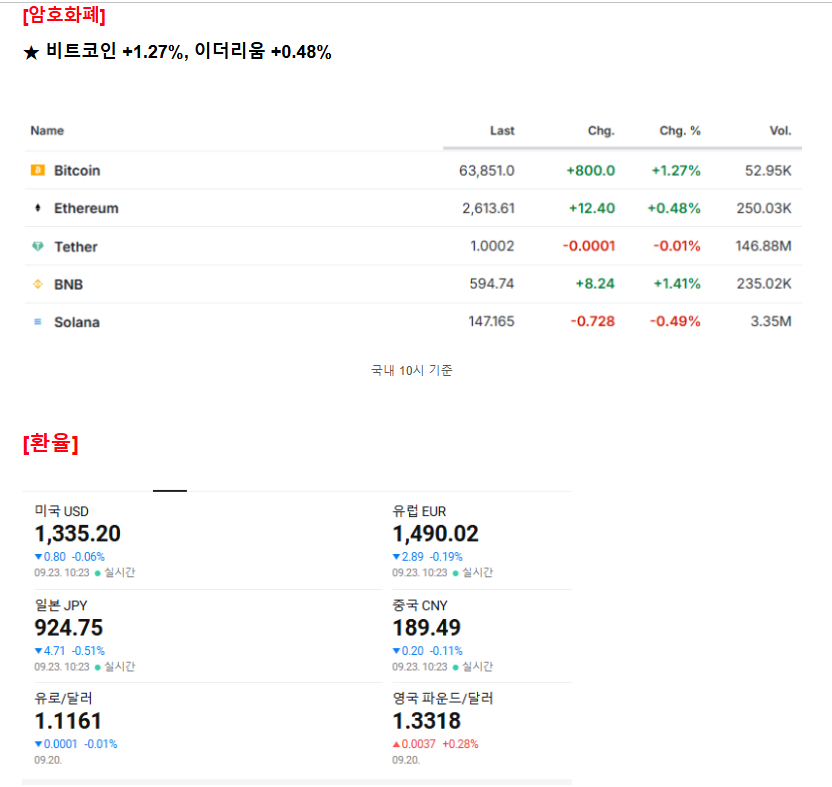Click the 중국 CNY currency label
This screenshot has height=787, width=832.
tap(420, 605)
